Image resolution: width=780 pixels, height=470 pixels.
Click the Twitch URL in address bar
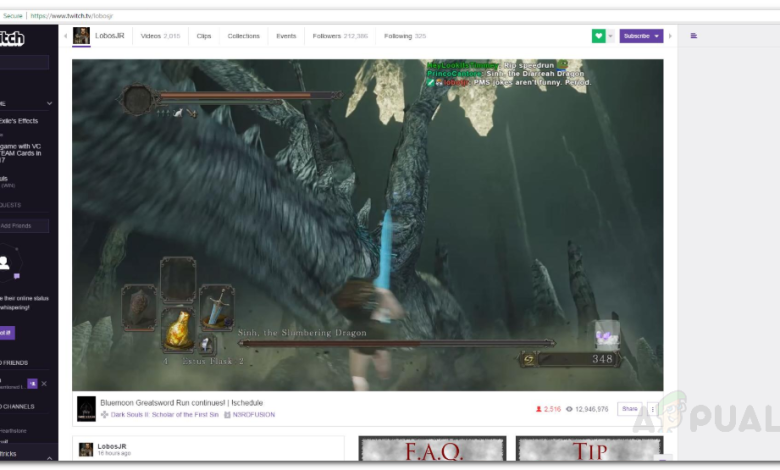pyautogui.click(x=72, y=16)
